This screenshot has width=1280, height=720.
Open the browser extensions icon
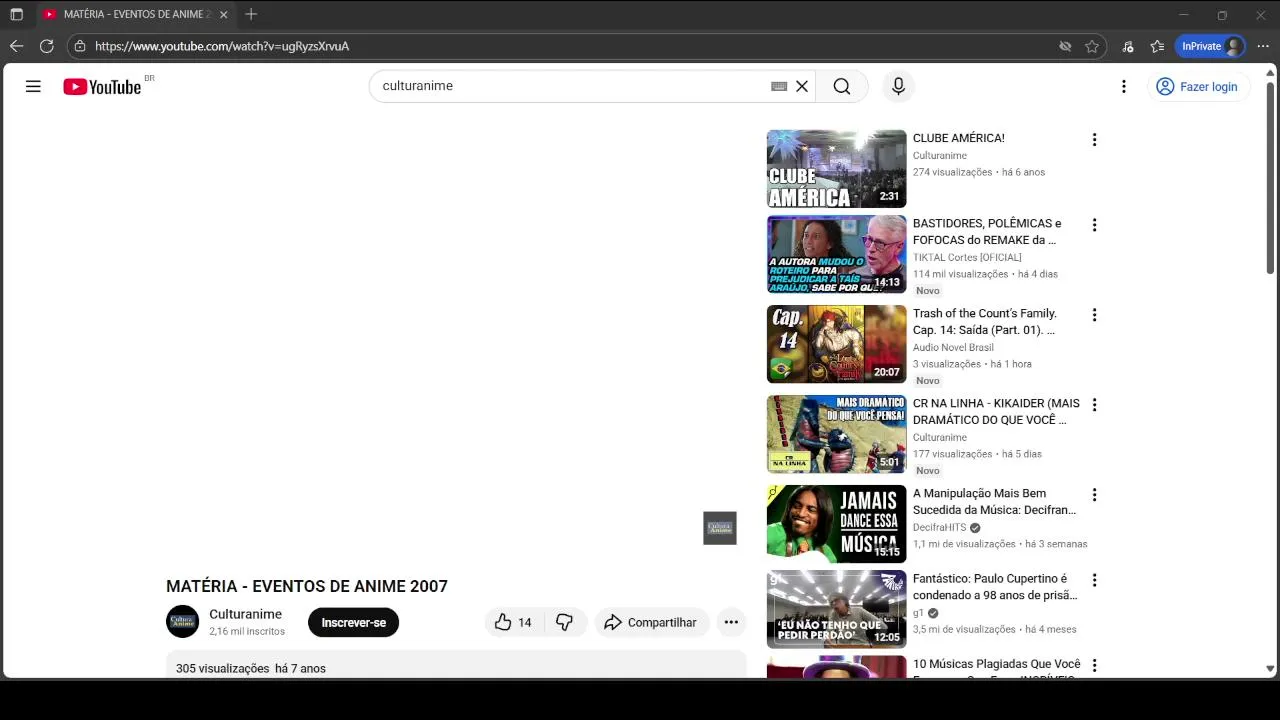(x=1128, y=46)
